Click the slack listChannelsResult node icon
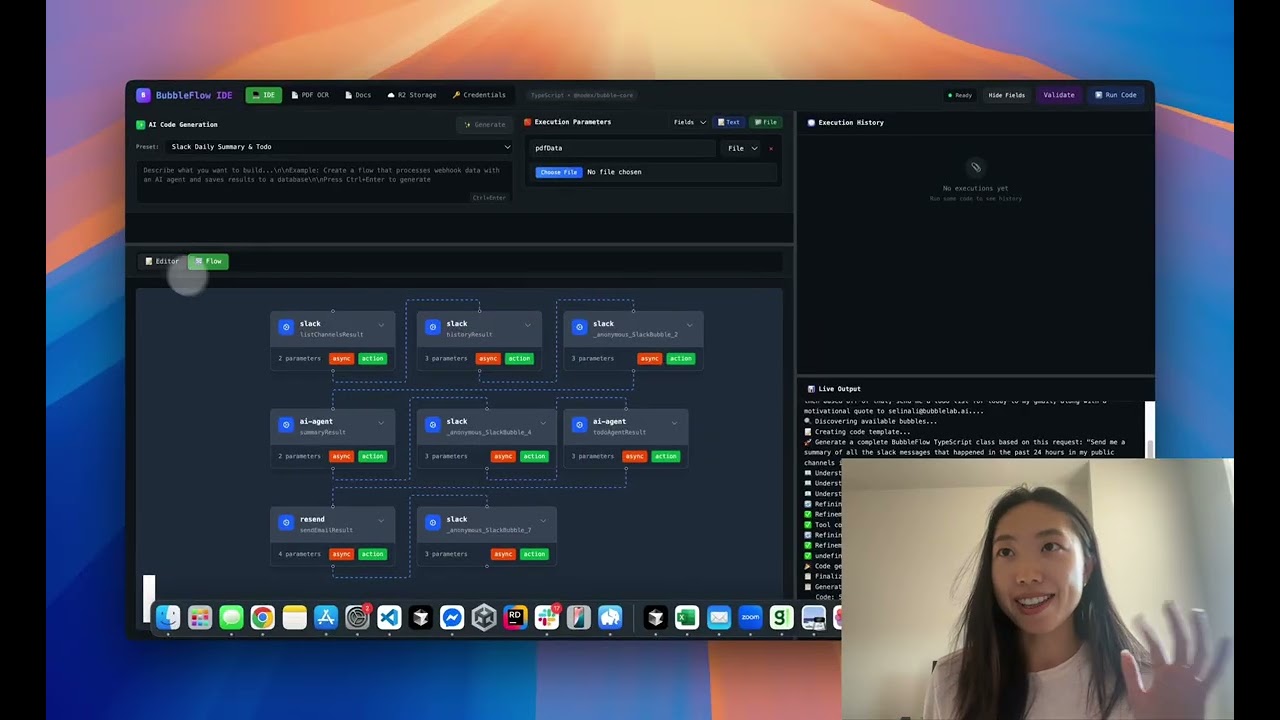The width and height of the screenshot is (1280, 720). click(x=286, y=327)
